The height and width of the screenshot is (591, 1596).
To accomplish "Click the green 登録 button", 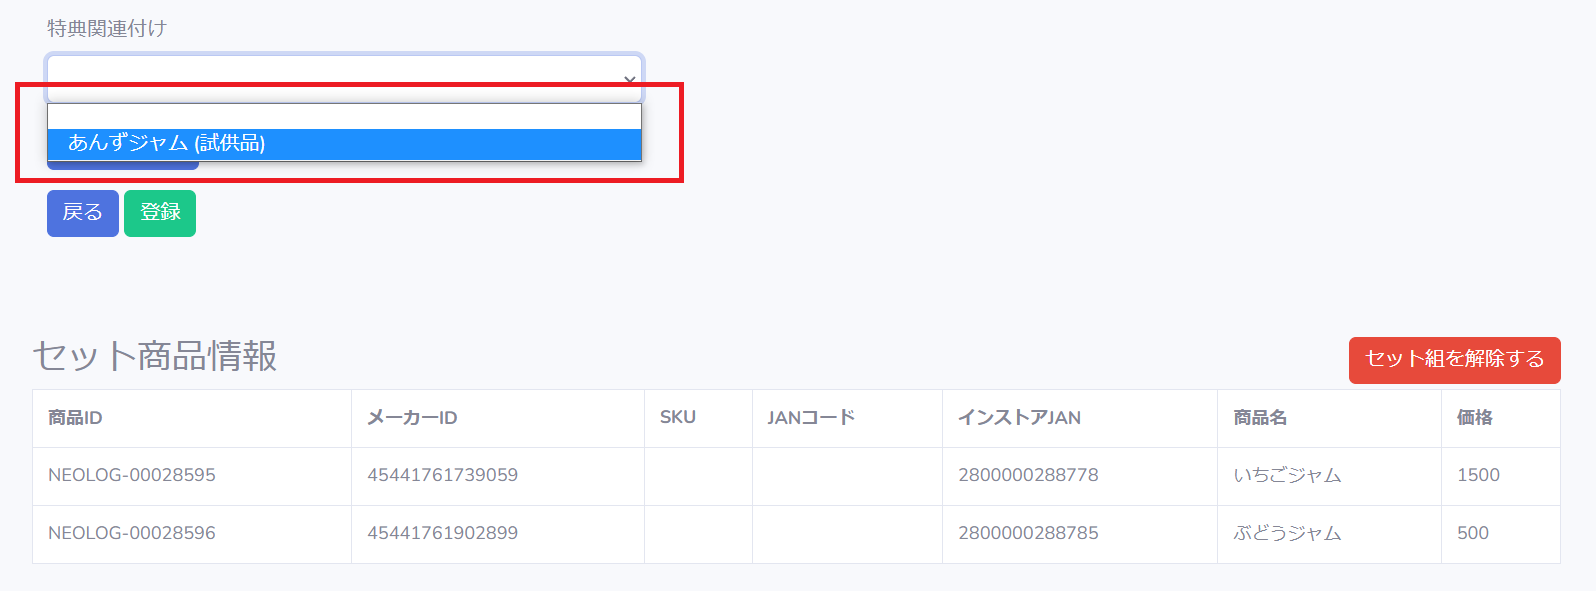I will click(x=160, y=213).
